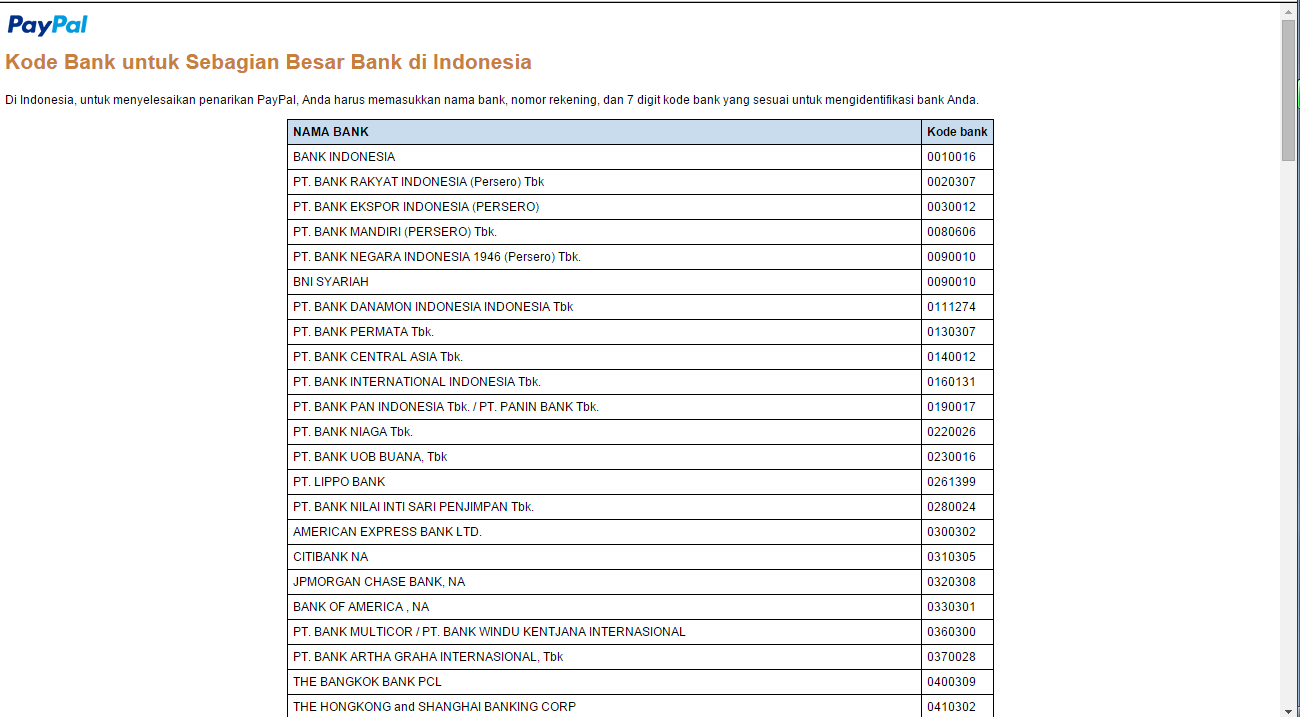The width and height of the screenshot is (1300, 717).
Task: Click PT. BANK DANAMON INDONESIA INDONESIA Tbk
Action: click(433, 307)
